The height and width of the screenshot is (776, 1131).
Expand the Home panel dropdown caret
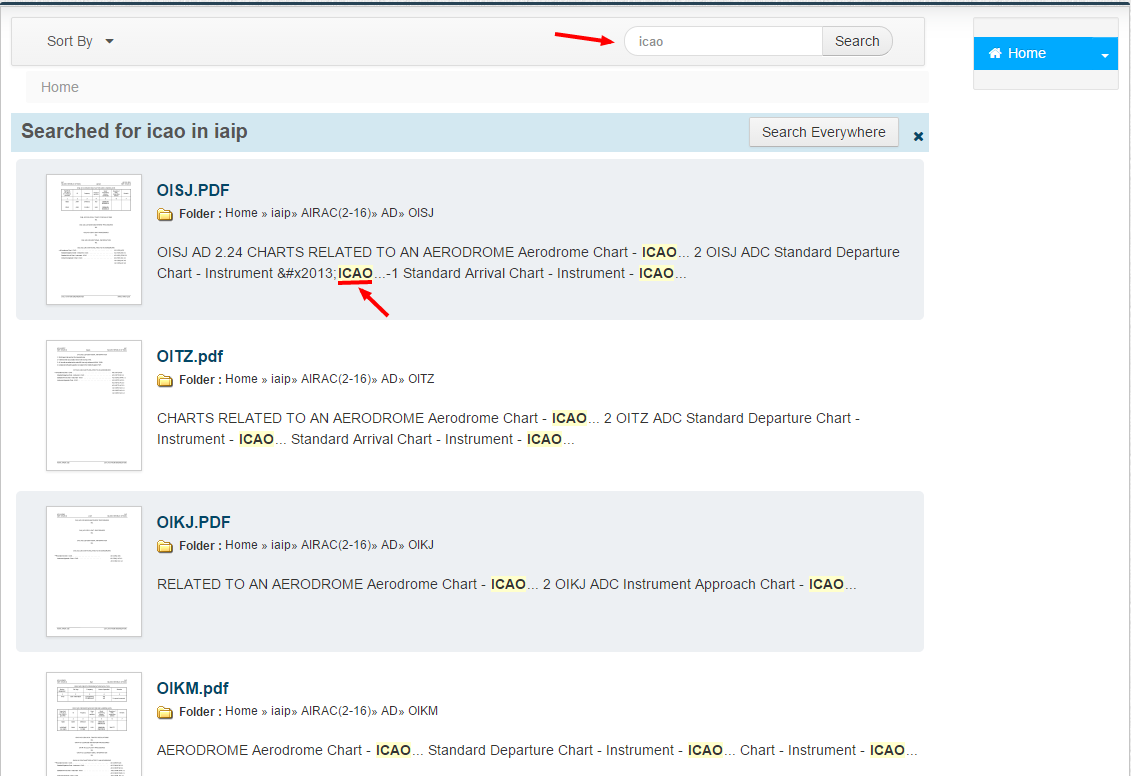(x=1105, y=56)
